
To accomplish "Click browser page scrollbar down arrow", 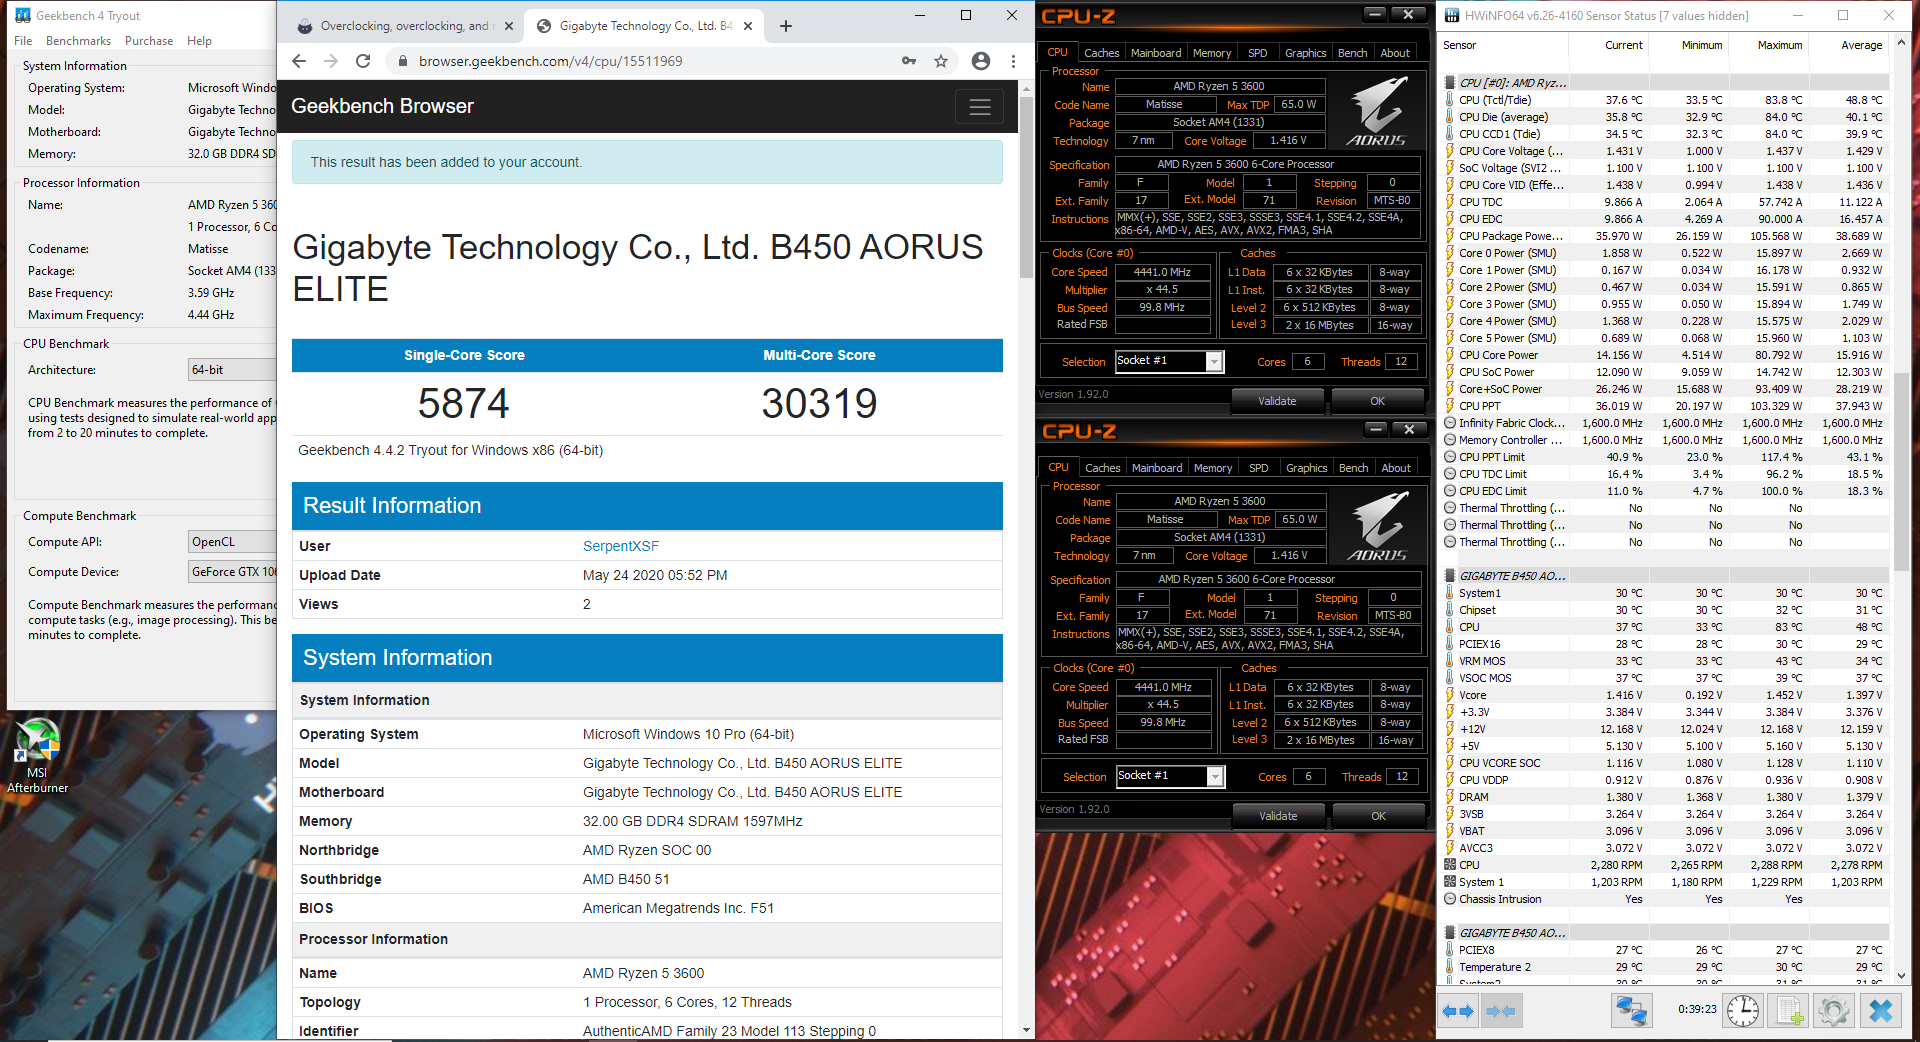I will tap(1026, 1030).
